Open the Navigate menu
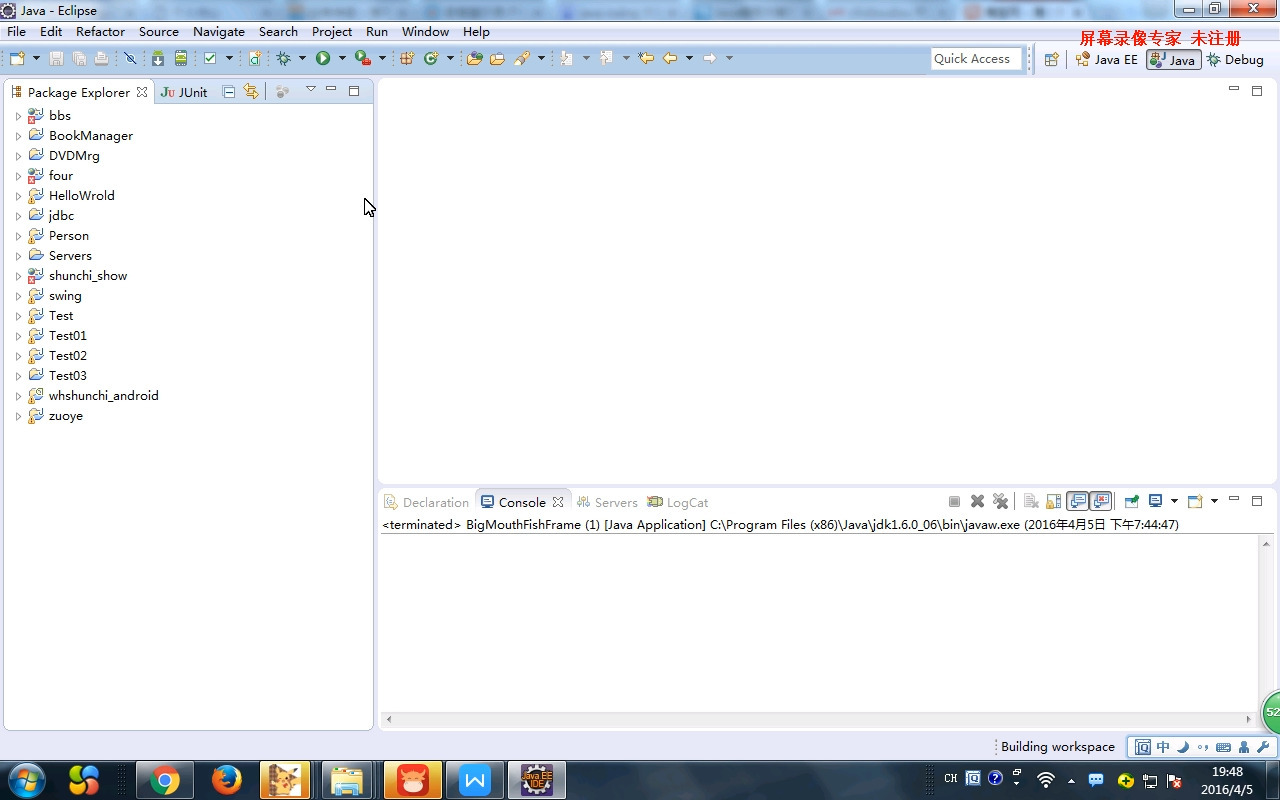 point(219,32)
